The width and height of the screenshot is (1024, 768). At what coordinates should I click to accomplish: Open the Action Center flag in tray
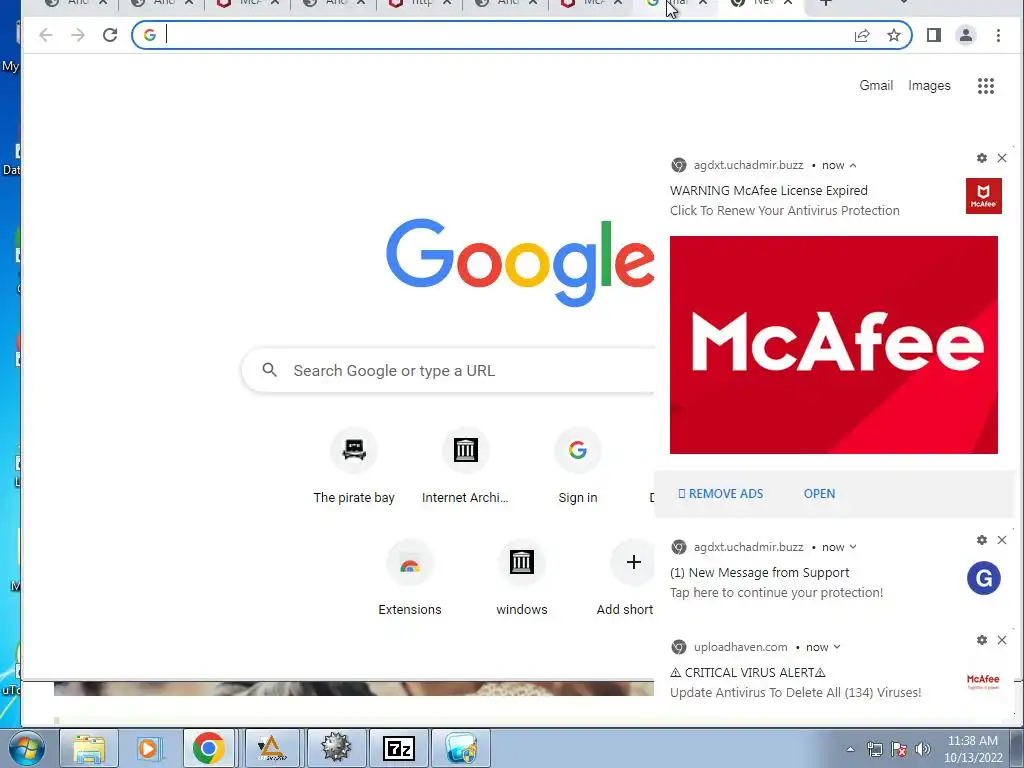click(899, 749)
